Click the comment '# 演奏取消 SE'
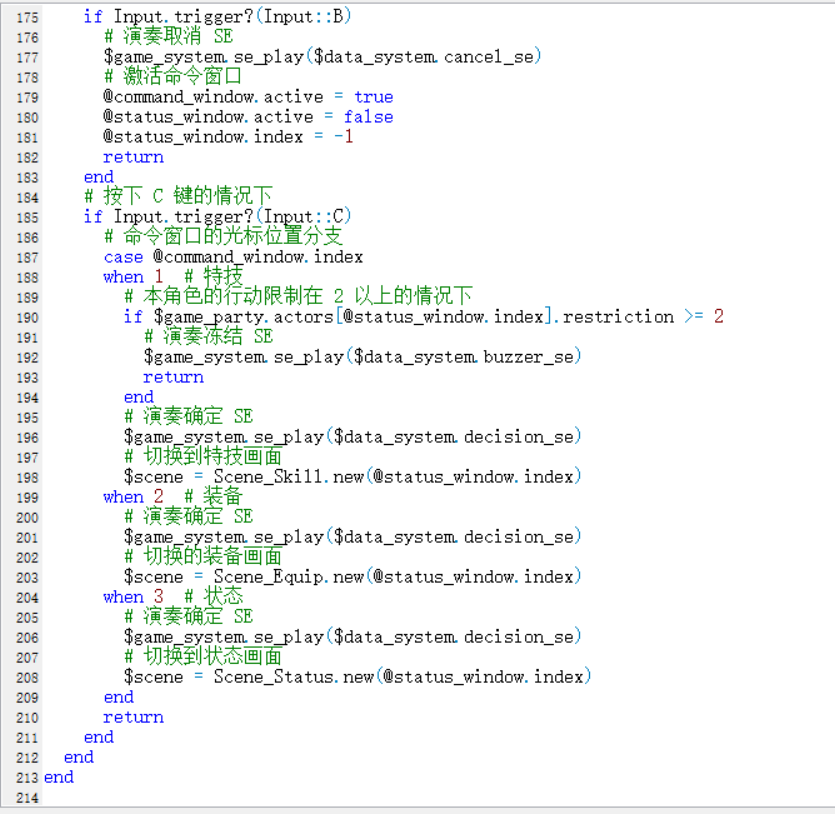The width and height of the screenshot is (835, 814). click(x=168, y=37)
